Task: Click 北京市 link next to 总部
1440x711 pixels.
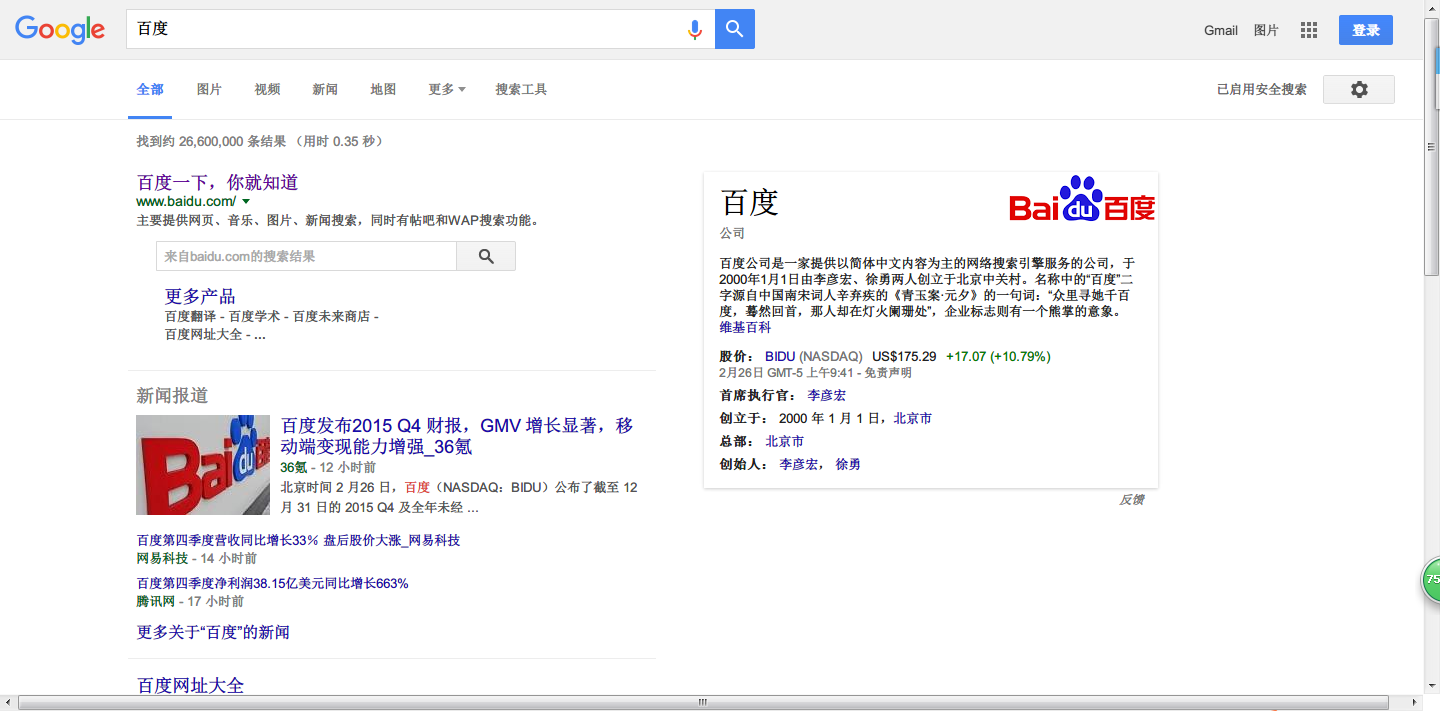Action: coord(785,441)
